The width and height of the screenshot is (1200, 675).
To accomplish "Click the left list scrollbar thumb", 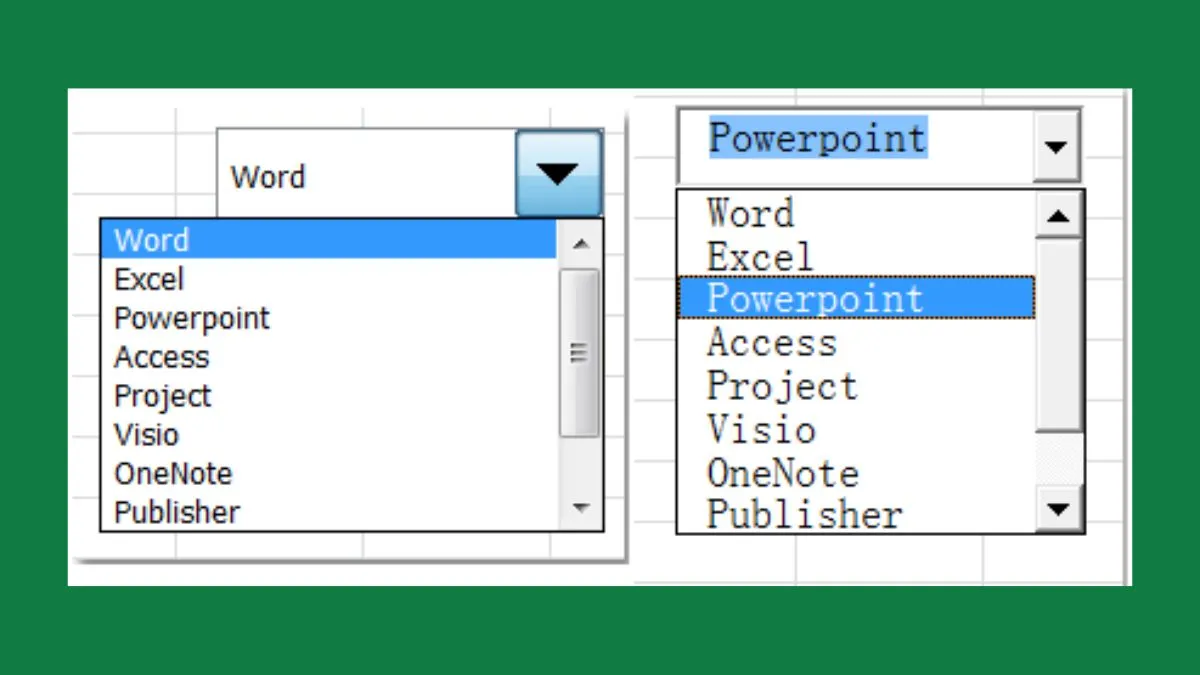I will click(580, 352).
